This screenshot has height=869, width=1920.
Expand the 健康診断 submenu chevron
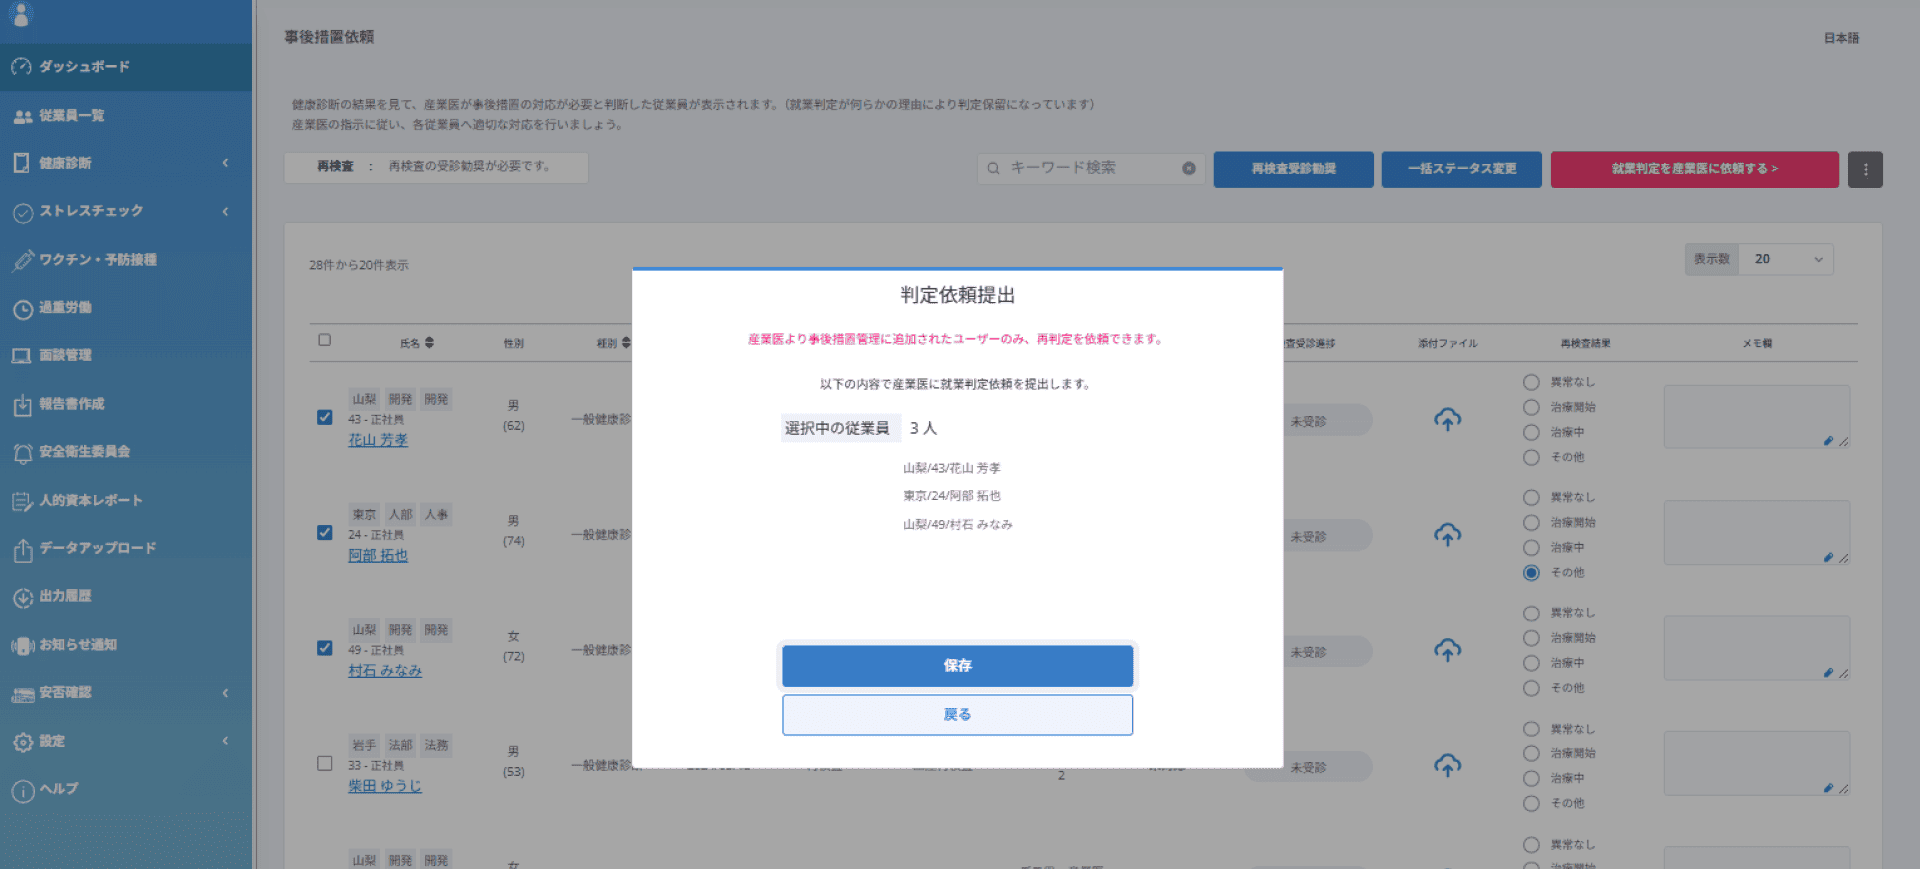[225, 163]
